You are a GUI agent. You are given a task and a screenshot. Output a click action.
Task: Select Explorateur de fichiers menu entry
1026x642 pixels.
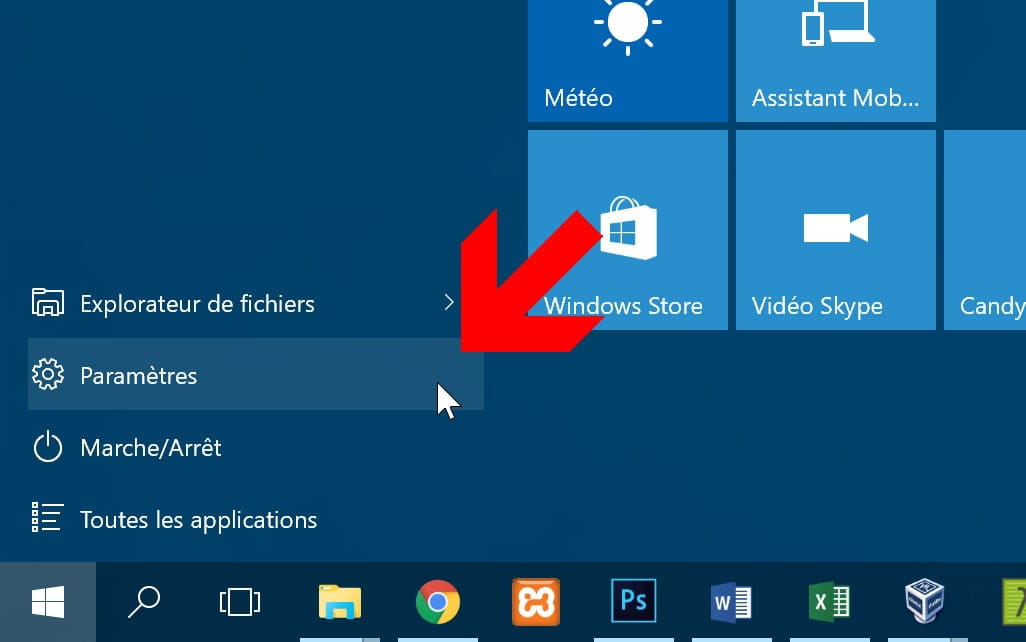click(x=256, y=303)
